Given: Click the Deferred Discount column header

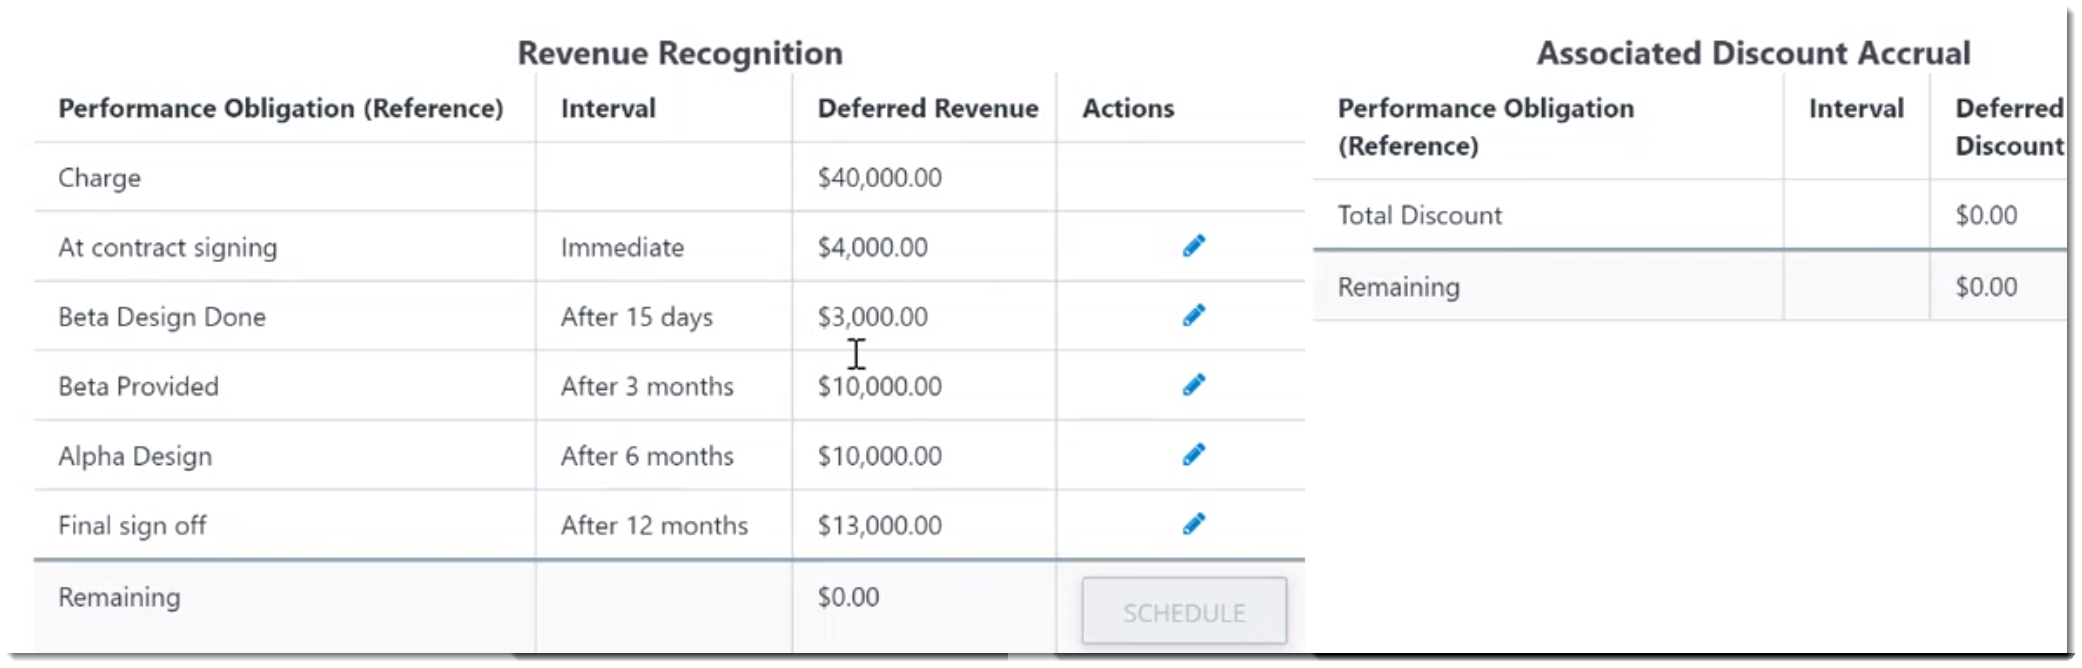Looking at the screenshot, I should click(2010, 127).
